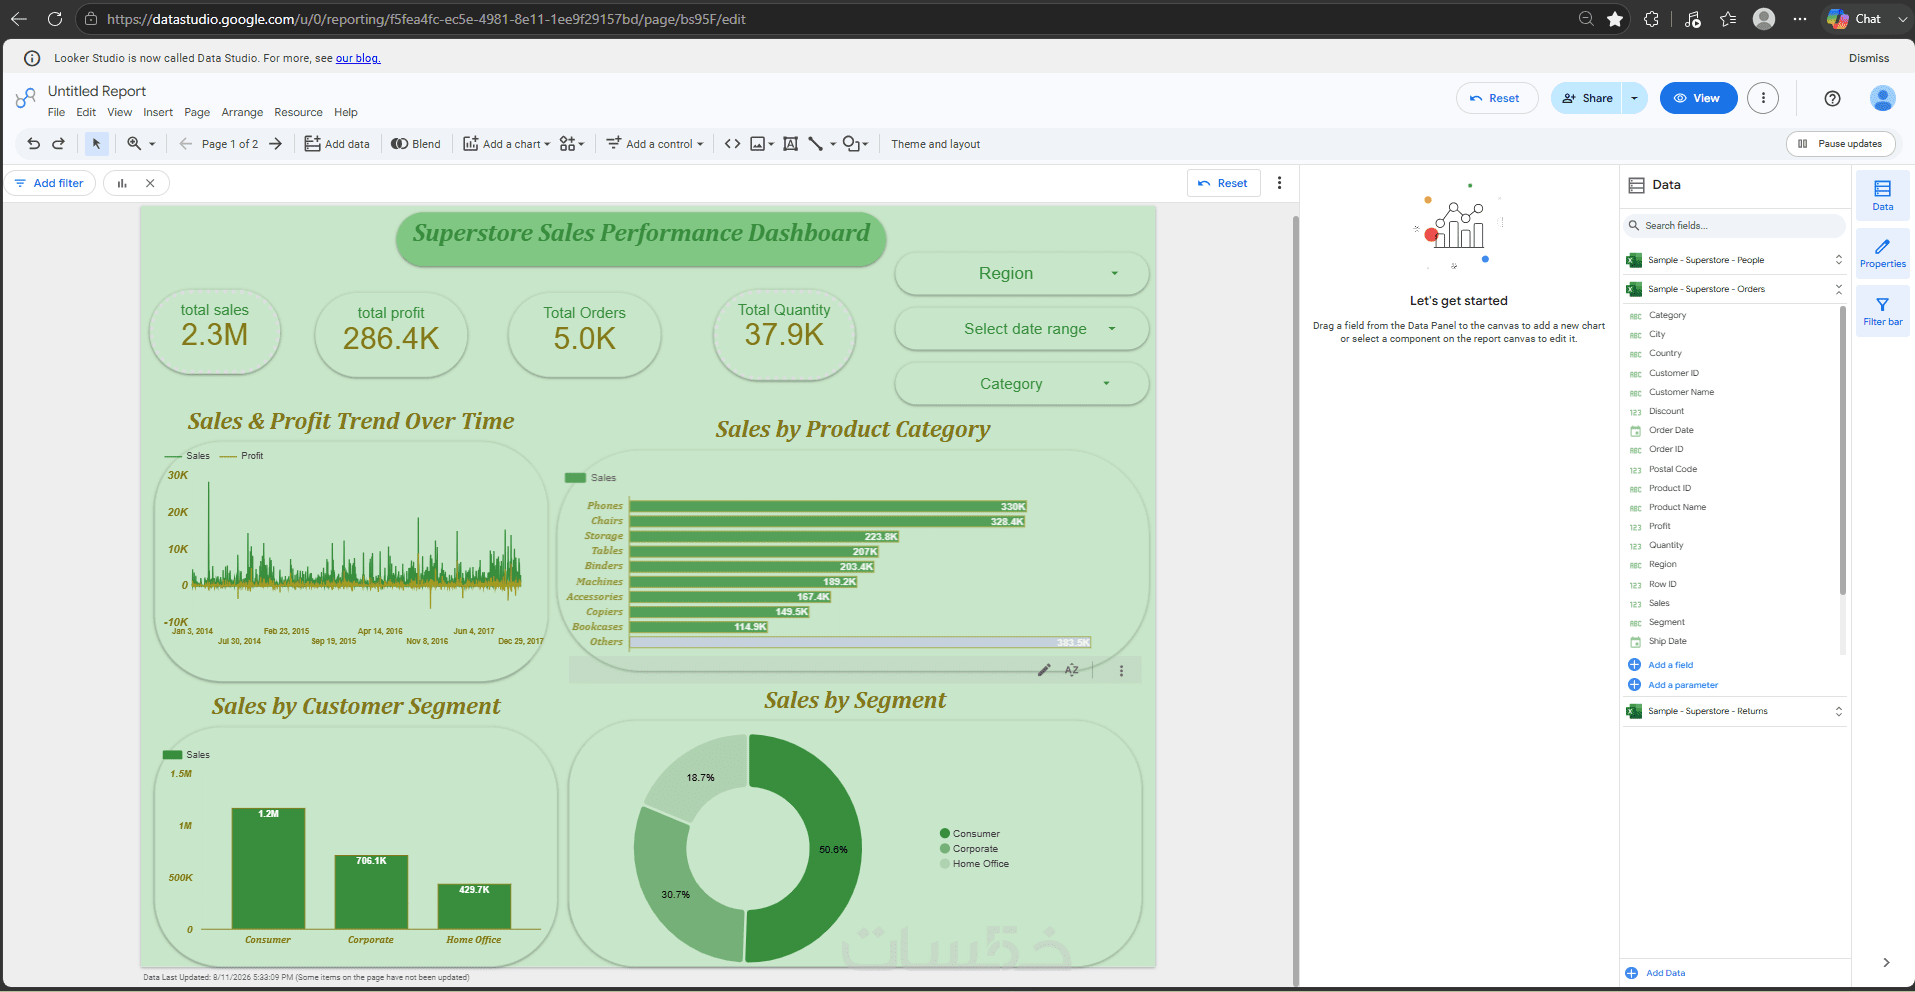Click the pencil edit icon on bar chart
Viewport: 1915px width, 992px height.
[1044, 670]
